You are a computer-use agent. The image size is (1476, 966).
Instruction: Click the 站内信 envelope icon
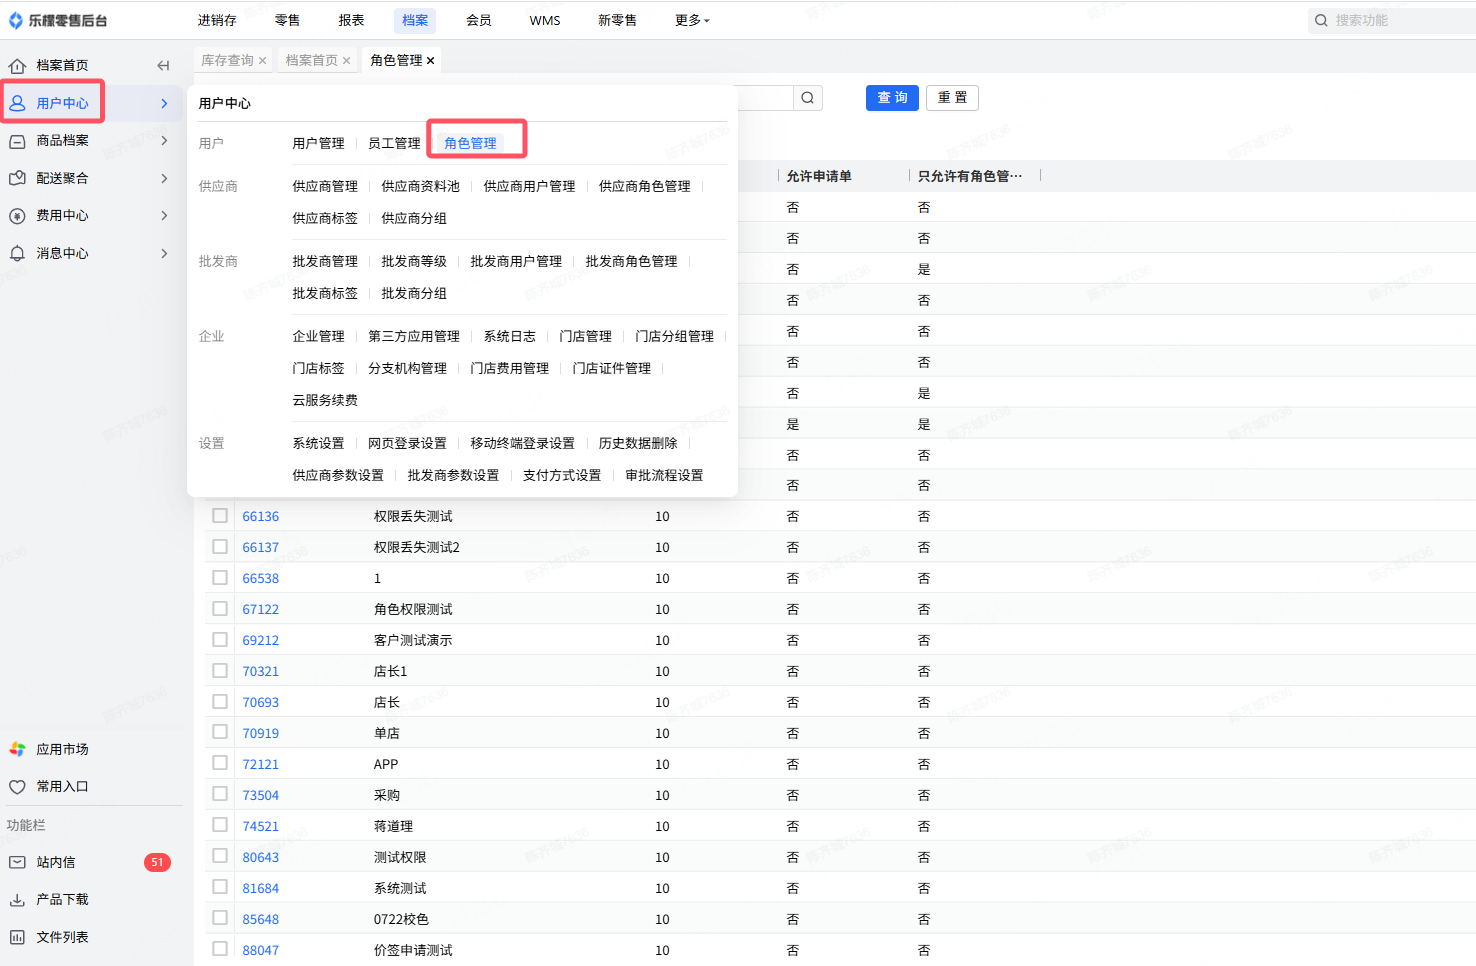17,862
